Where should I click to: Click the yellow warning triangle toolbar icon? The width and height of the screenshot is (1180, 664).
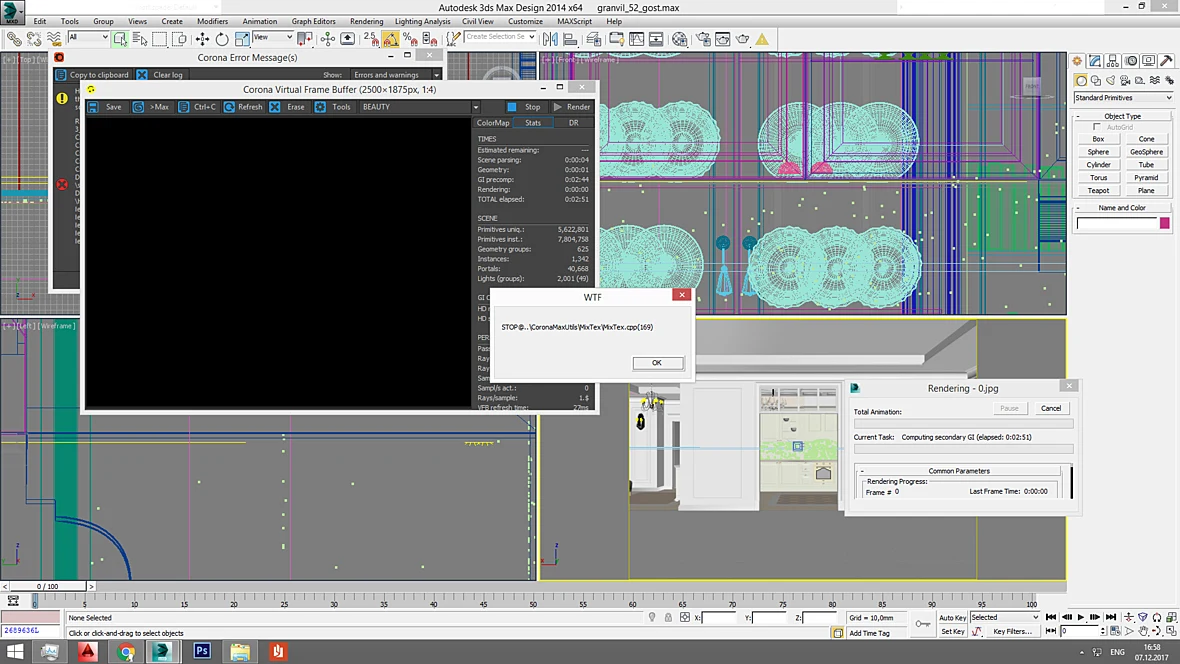[x=762, y=38]
